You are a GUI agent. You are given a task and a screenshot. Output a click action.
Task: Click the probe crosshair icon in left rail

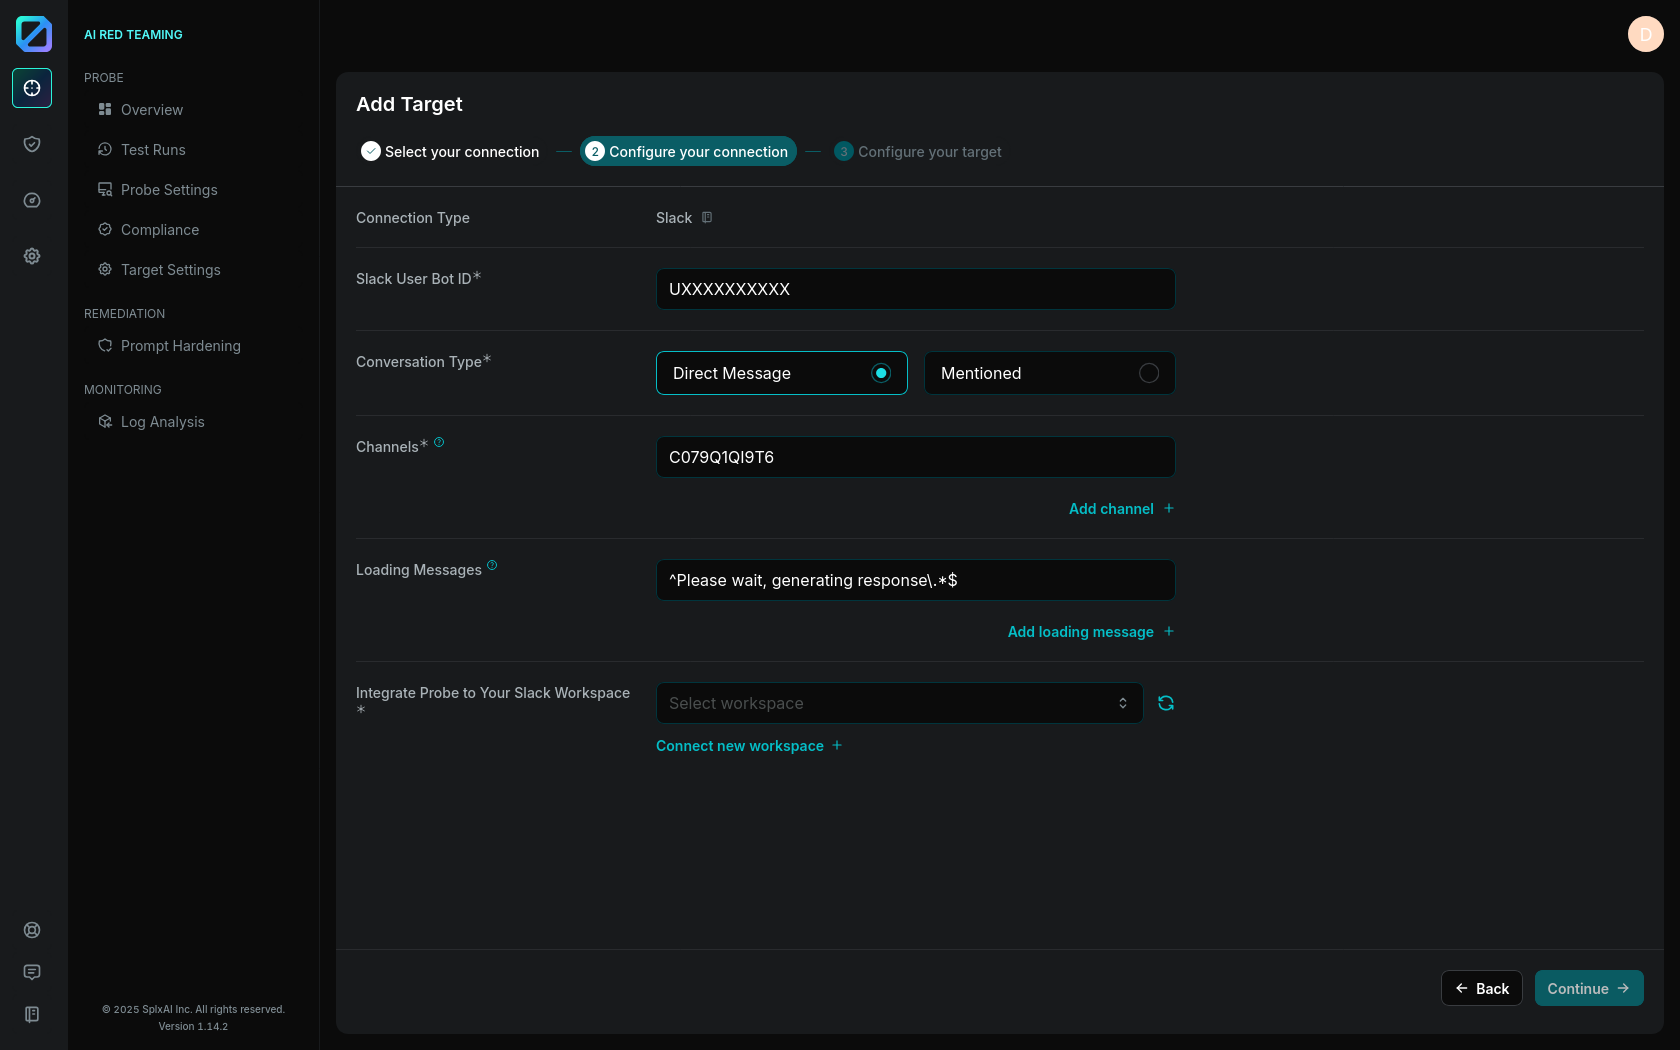click(32, 88)
